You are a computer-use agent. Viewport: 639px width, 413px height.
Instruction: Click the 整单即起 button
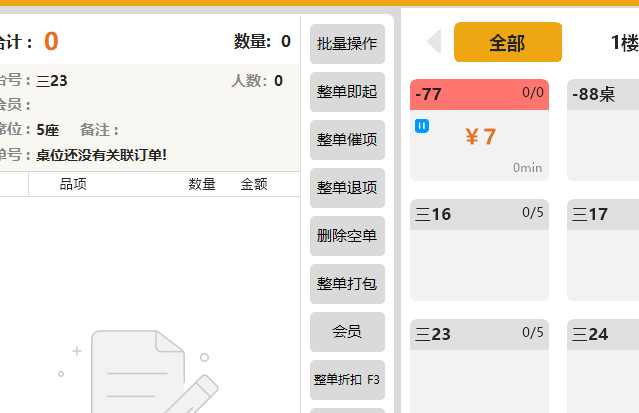347,92
